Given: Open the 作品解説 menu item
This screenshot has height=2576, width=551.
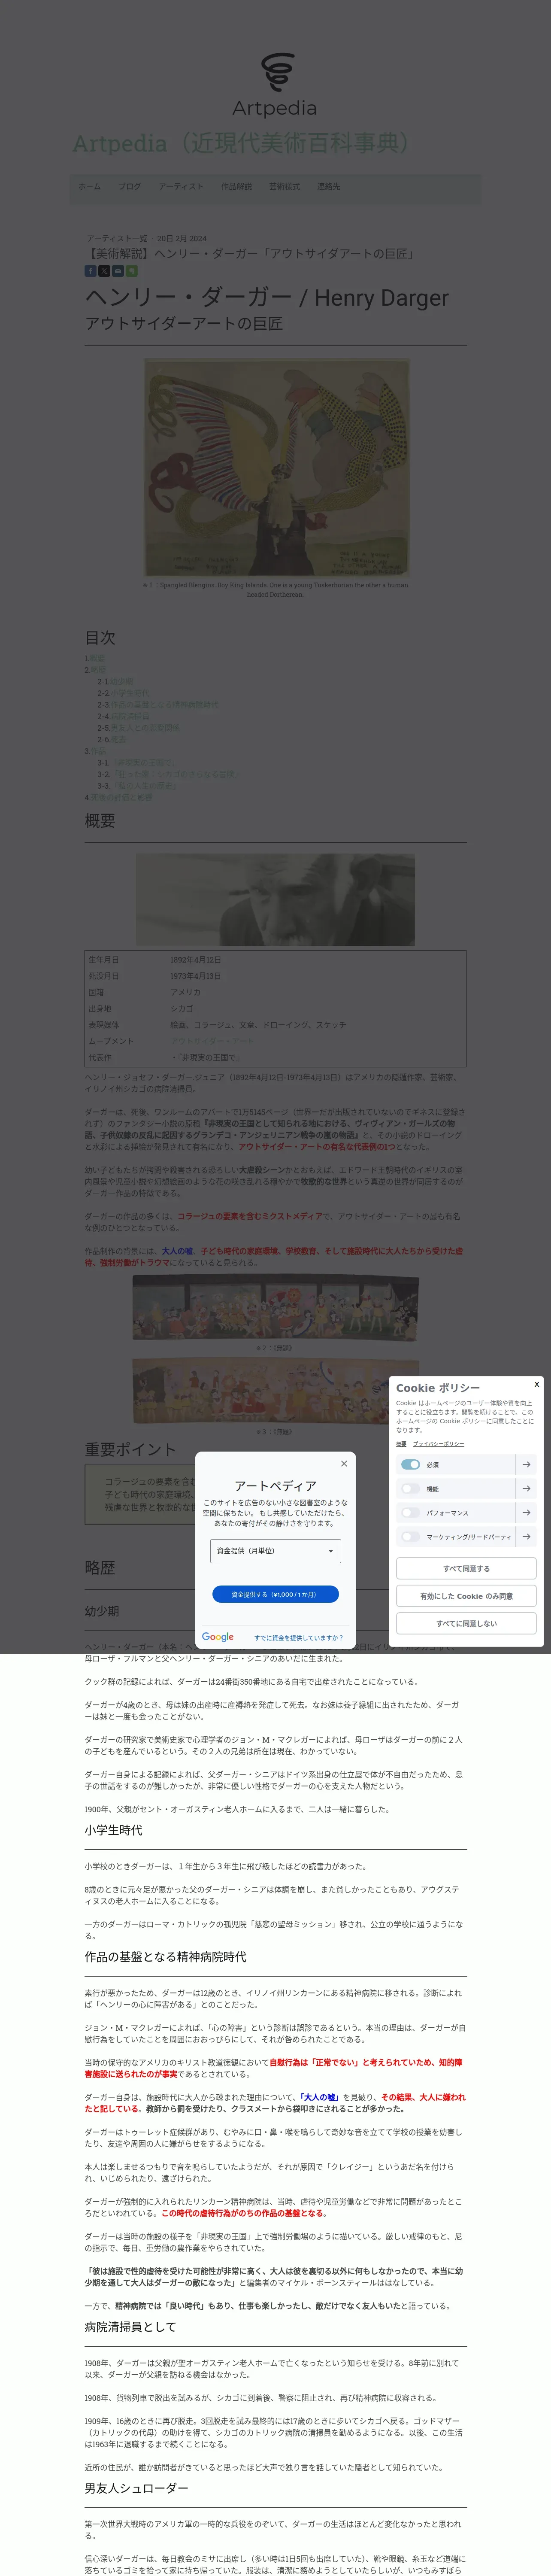Looking at the screenshot, I should coord(237,186).
